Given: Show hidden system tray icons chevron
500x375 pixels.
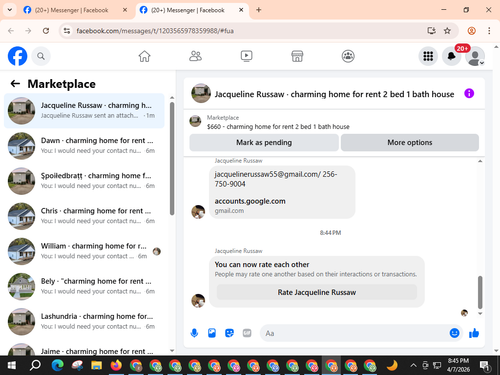Looking at the screenshot, I should (413, 366).
